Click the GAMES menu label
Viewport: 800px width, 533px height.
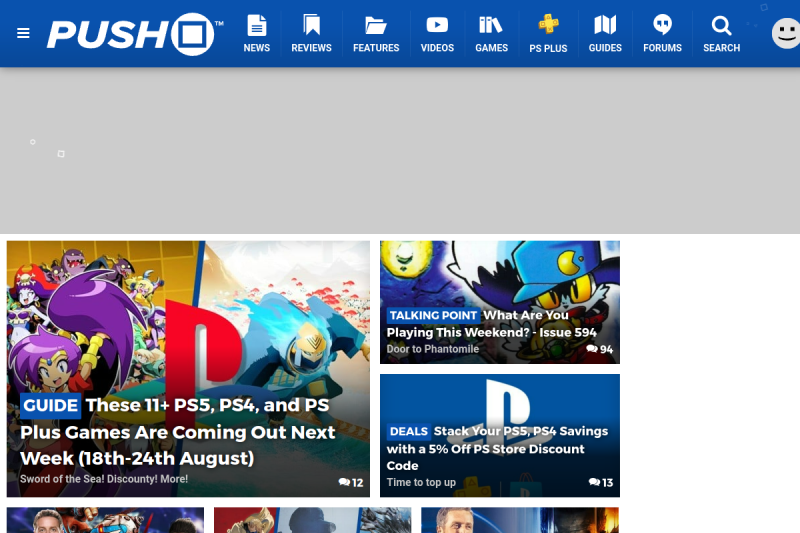pos(491,48)
